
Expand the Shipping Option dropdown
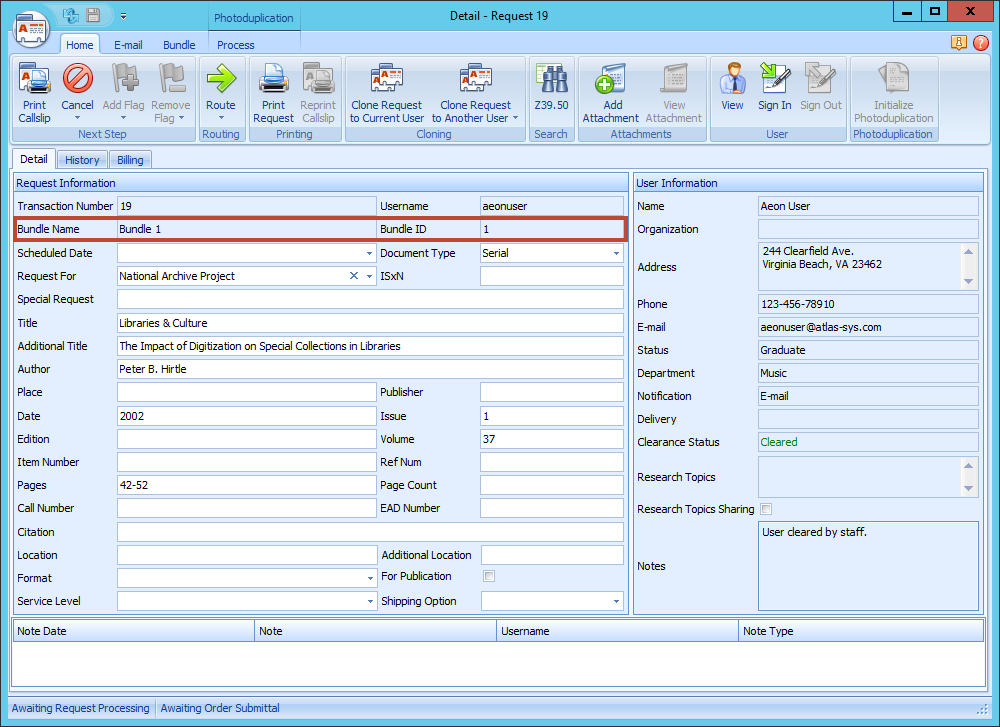(616, 602)
